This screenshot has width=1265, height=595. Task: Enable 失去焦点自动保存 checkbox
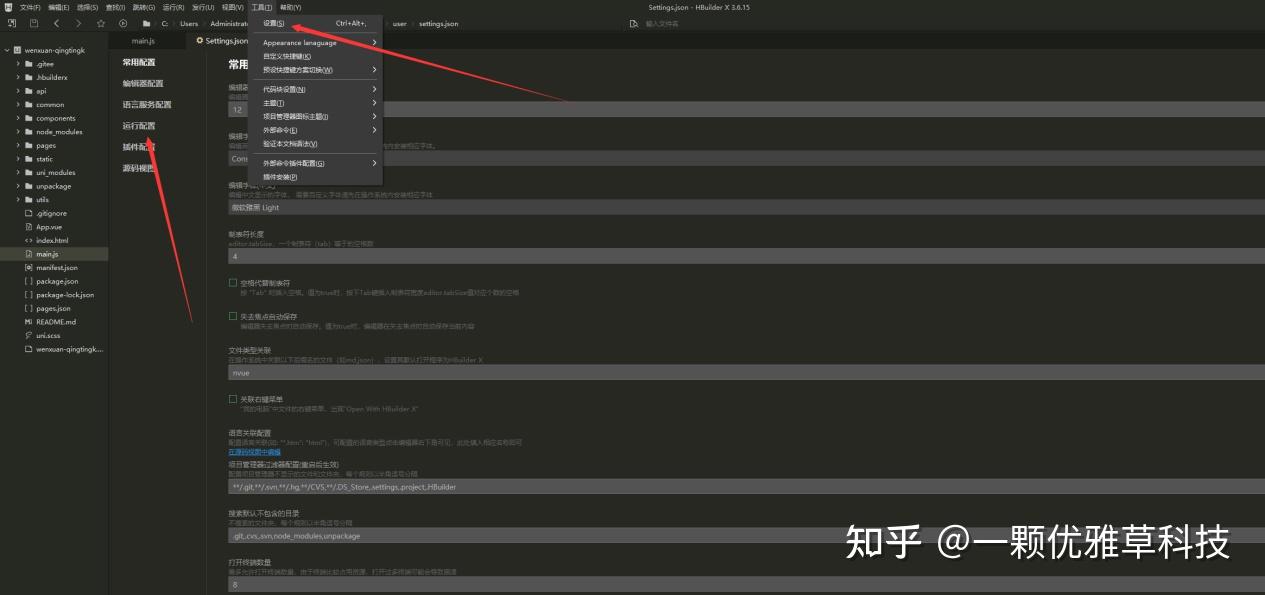point(233,316)
